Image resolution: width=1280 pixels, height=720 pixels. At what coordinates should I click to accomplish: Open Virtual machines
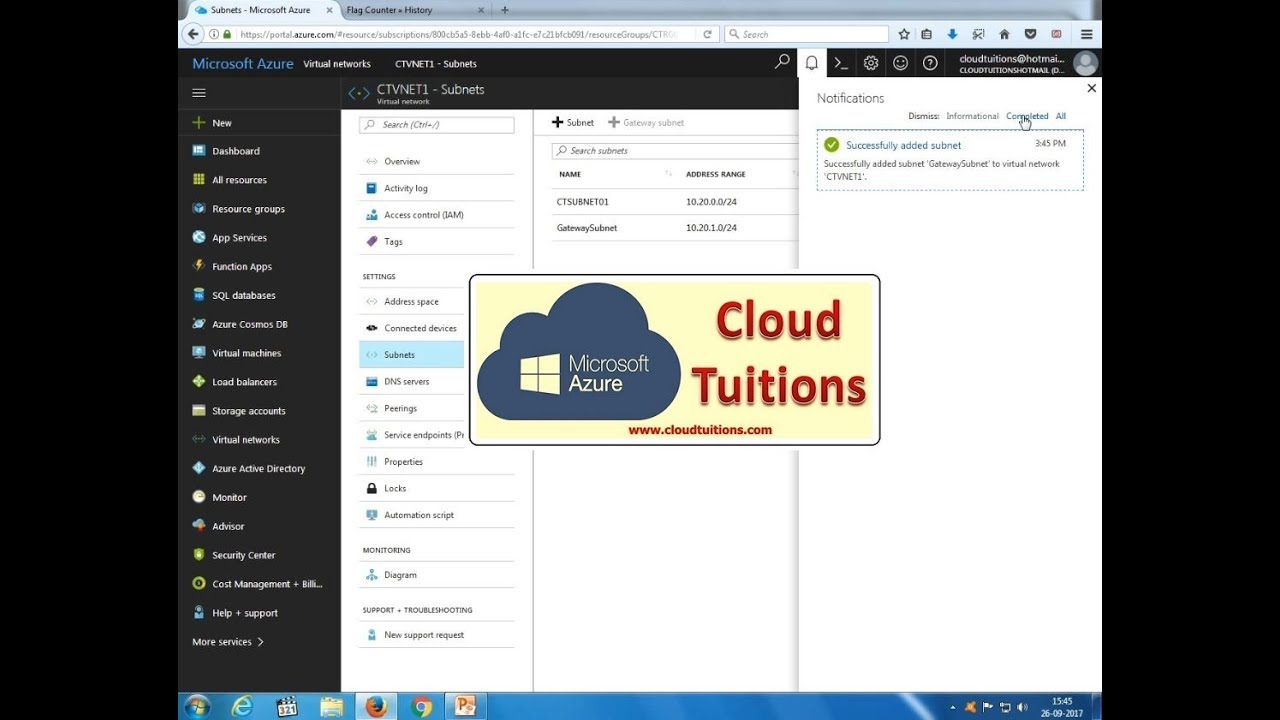tap(246, 353)
